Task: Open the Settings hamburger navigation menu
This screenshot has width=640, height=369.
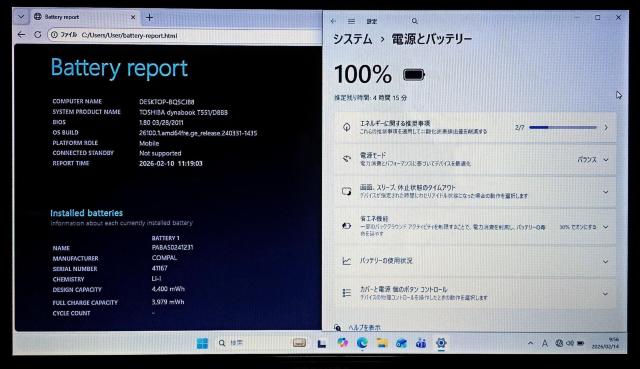Action: [x=351, y=21]
